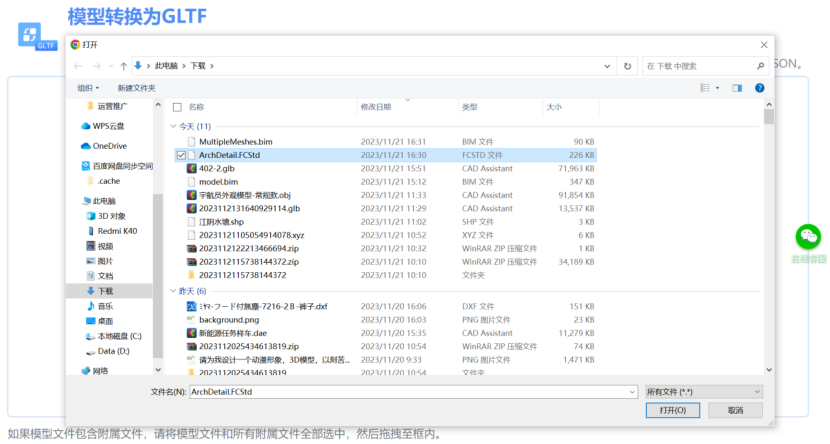Go up one folder level
The height and width of the screenshot is (444, 830).
(x=123, y=66)
